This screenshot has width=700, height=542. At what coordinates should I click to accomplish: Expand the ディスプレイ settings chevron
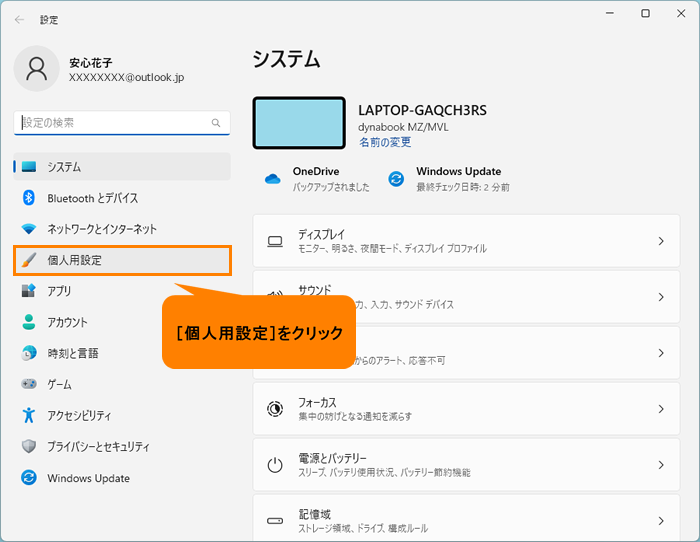pos(660,241)
